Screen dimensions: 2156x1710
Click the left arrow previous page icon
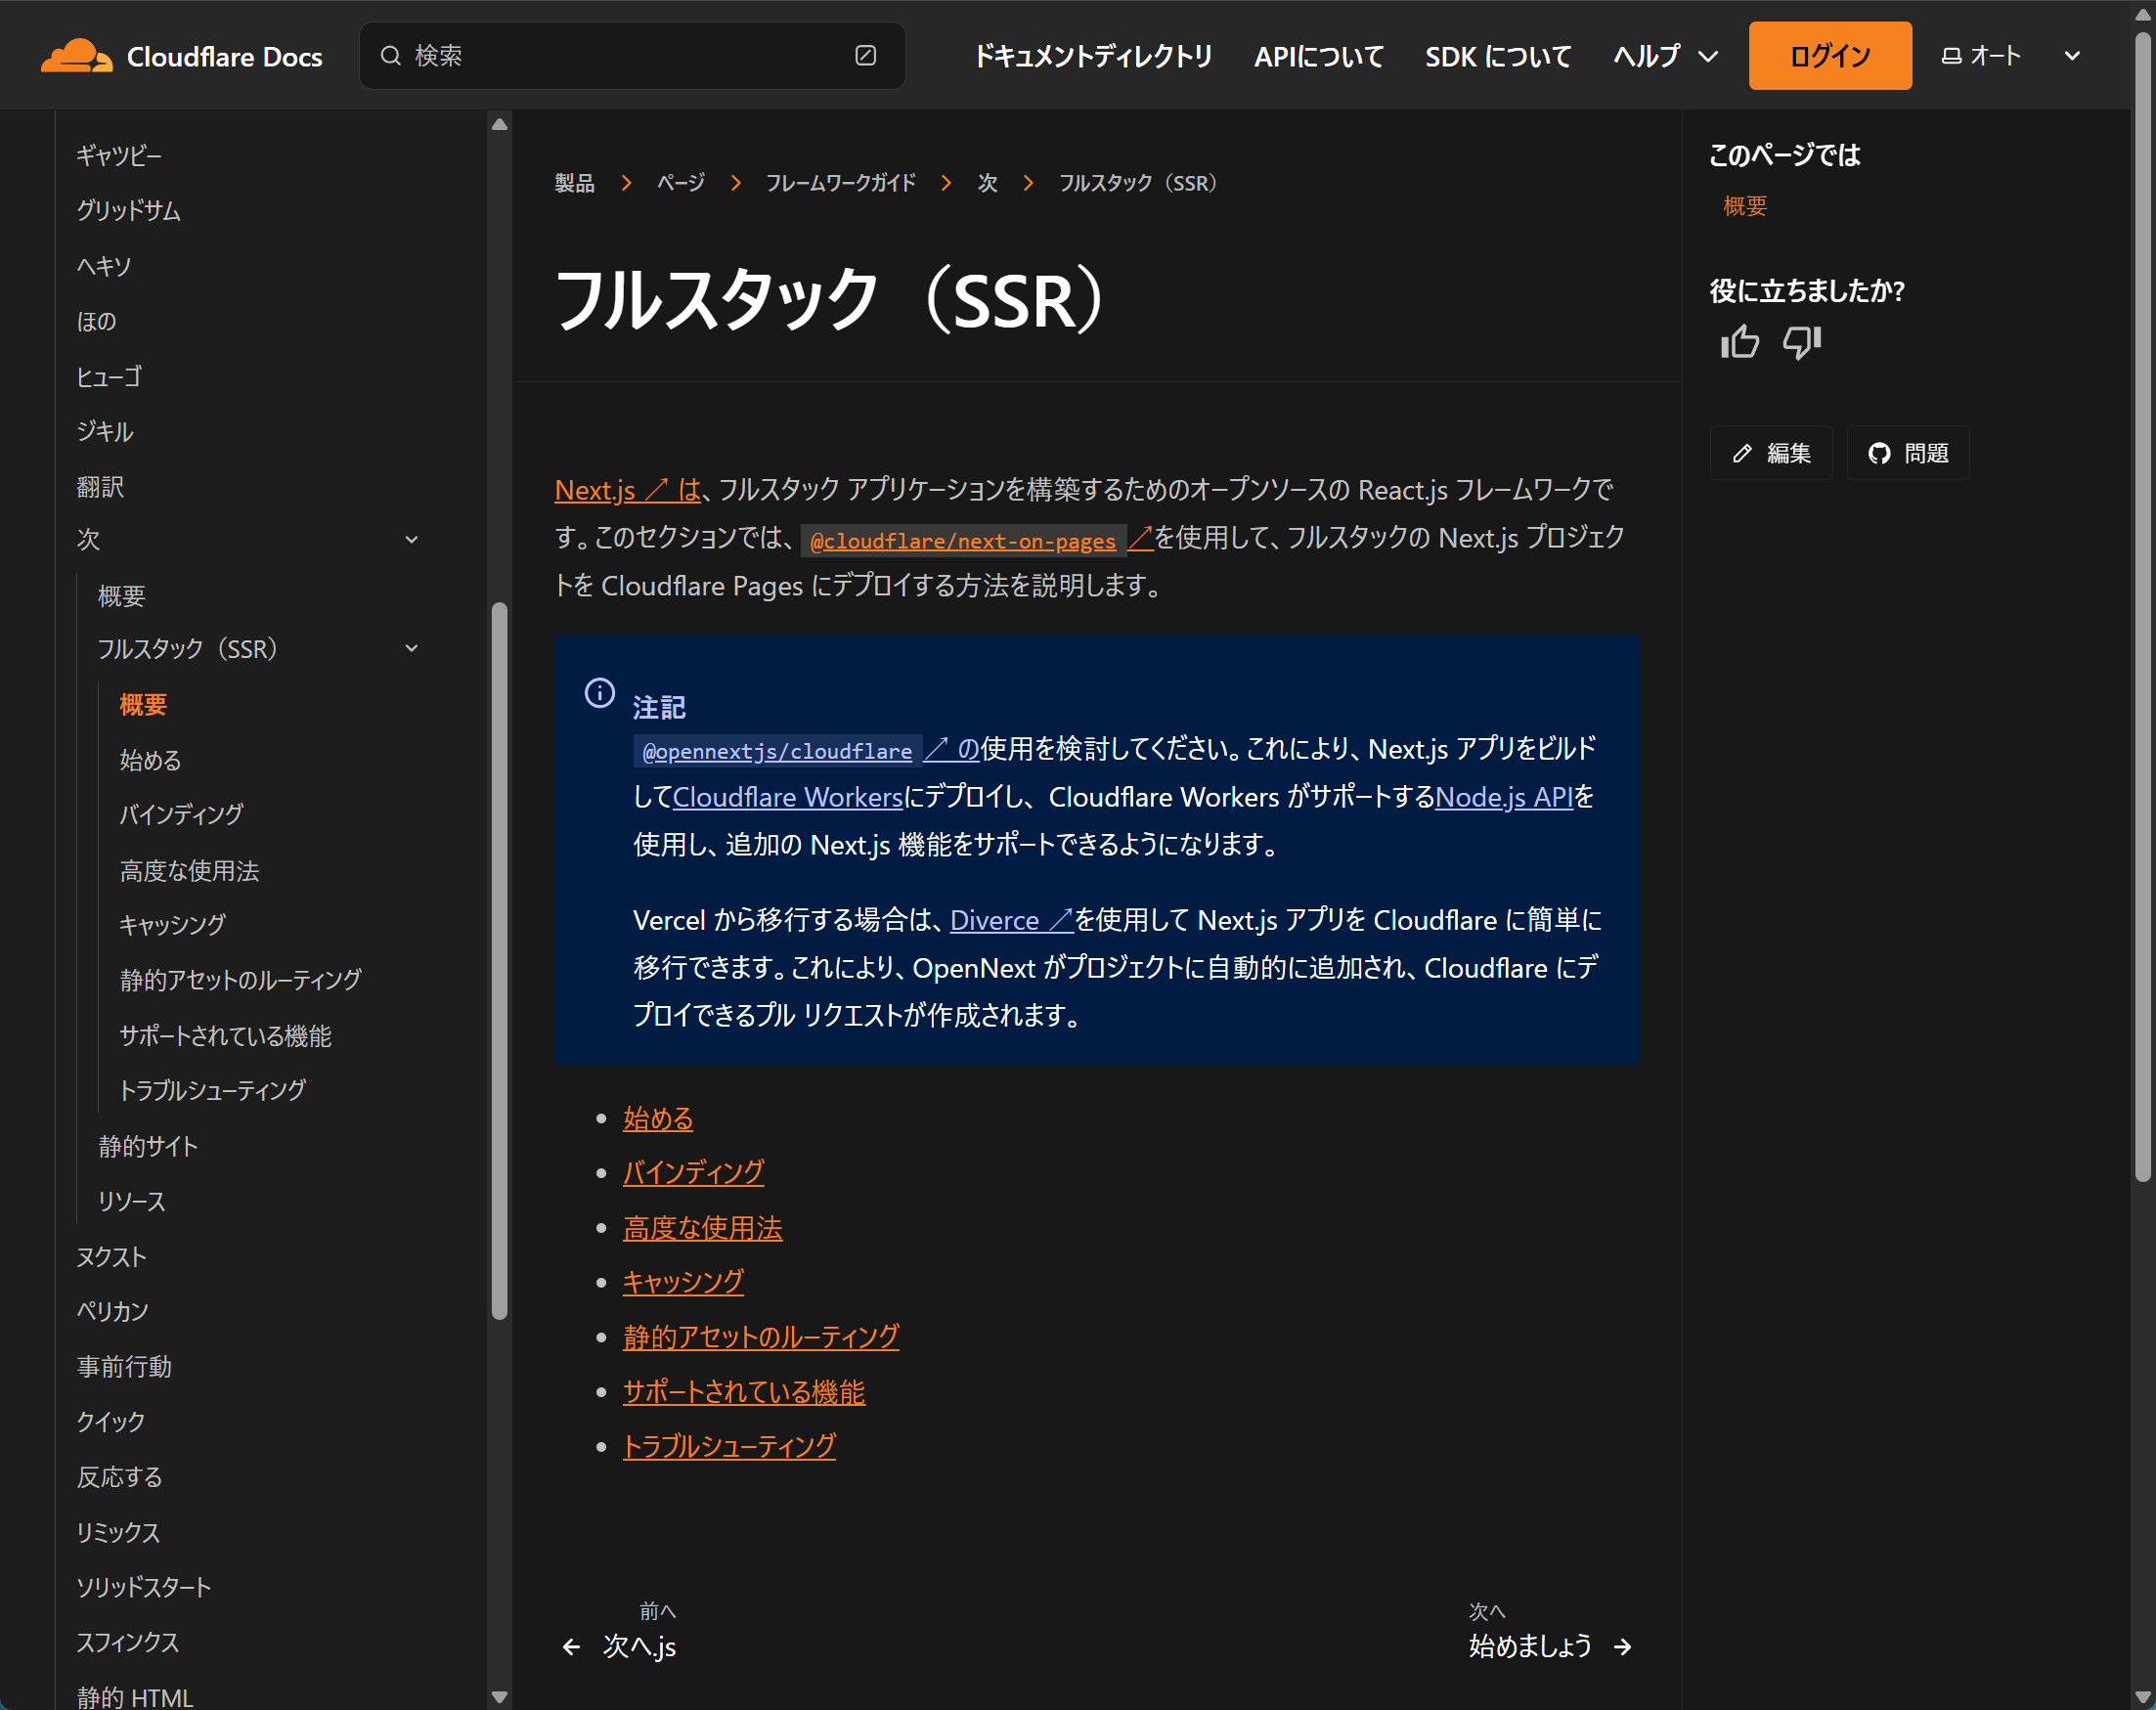click(x=572, y=1647)
